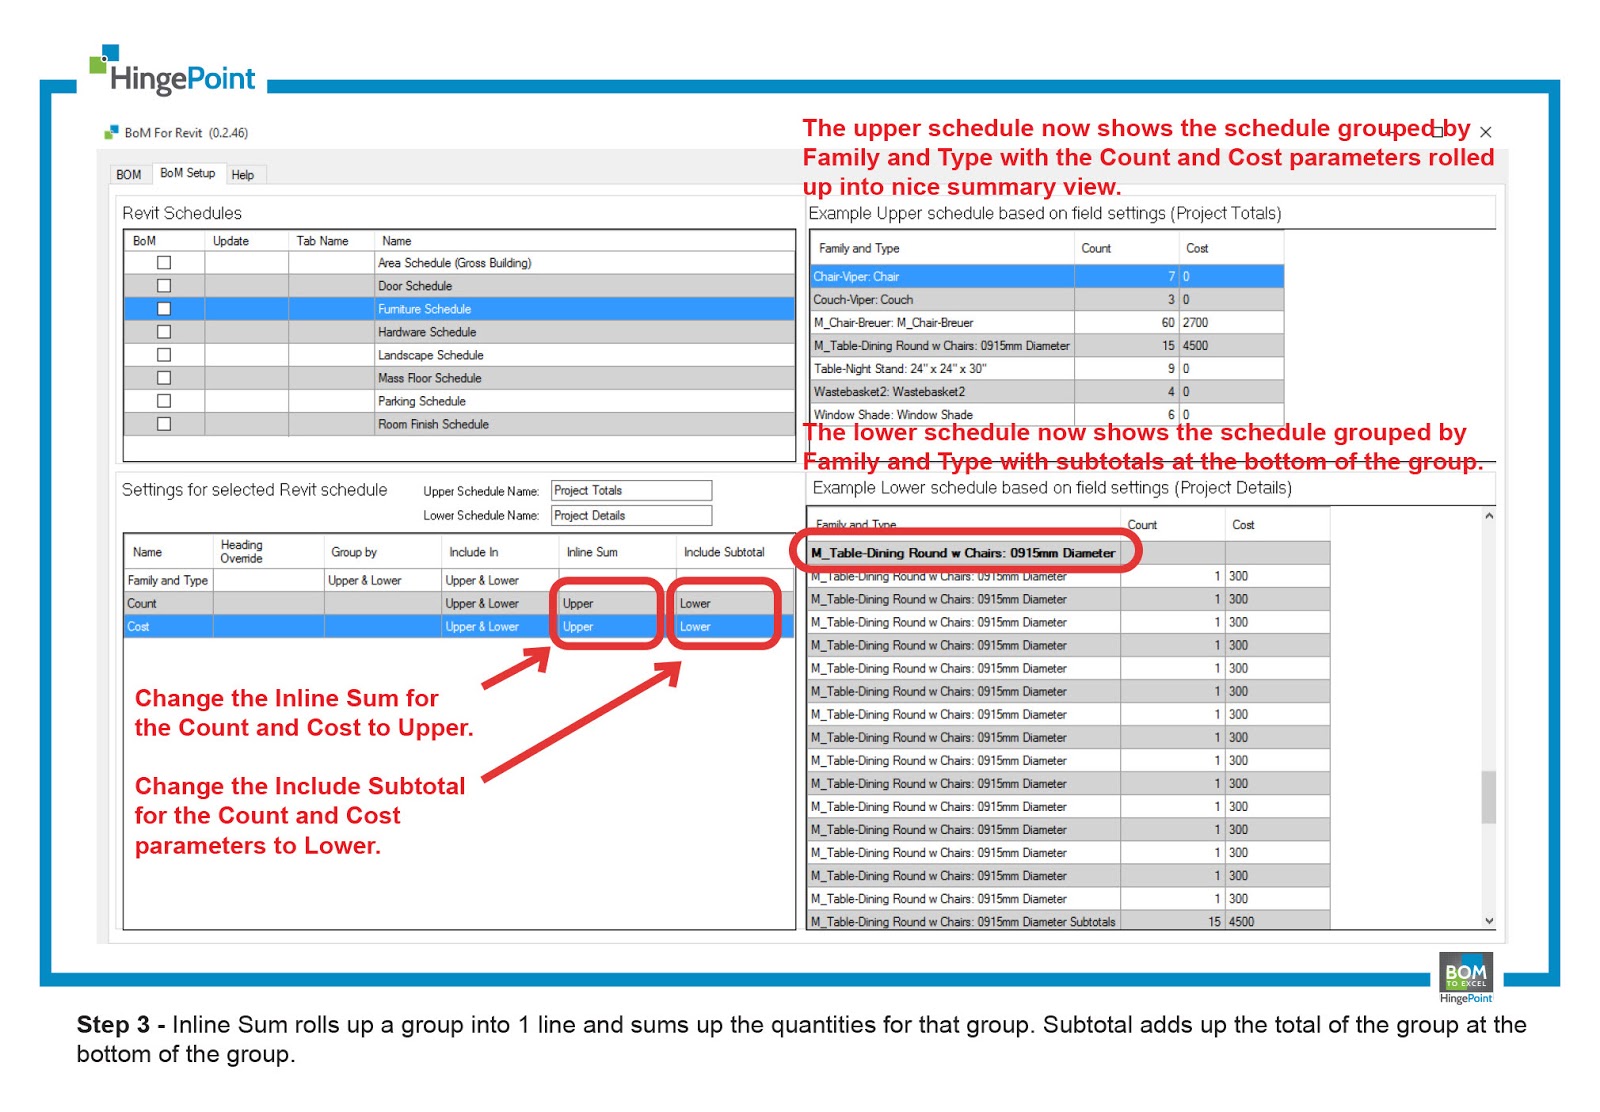
Task: Click the Upper Schedule Name field
Action: point(630,490)
